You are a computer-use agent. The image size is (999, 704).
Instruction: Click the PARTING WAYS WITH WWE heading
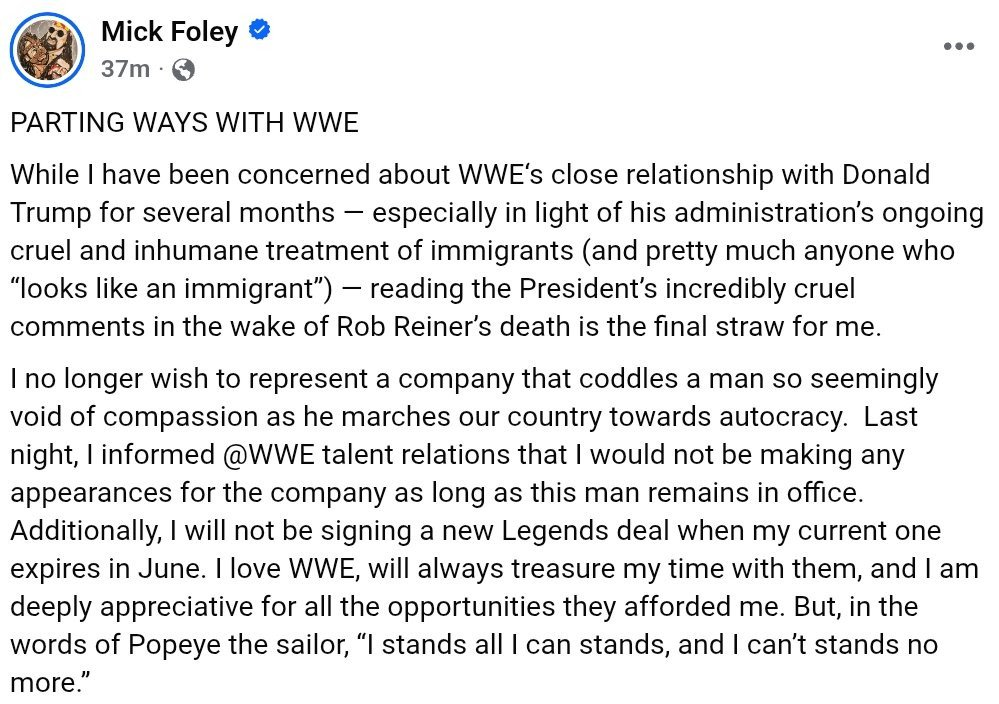tap(184, 124)
